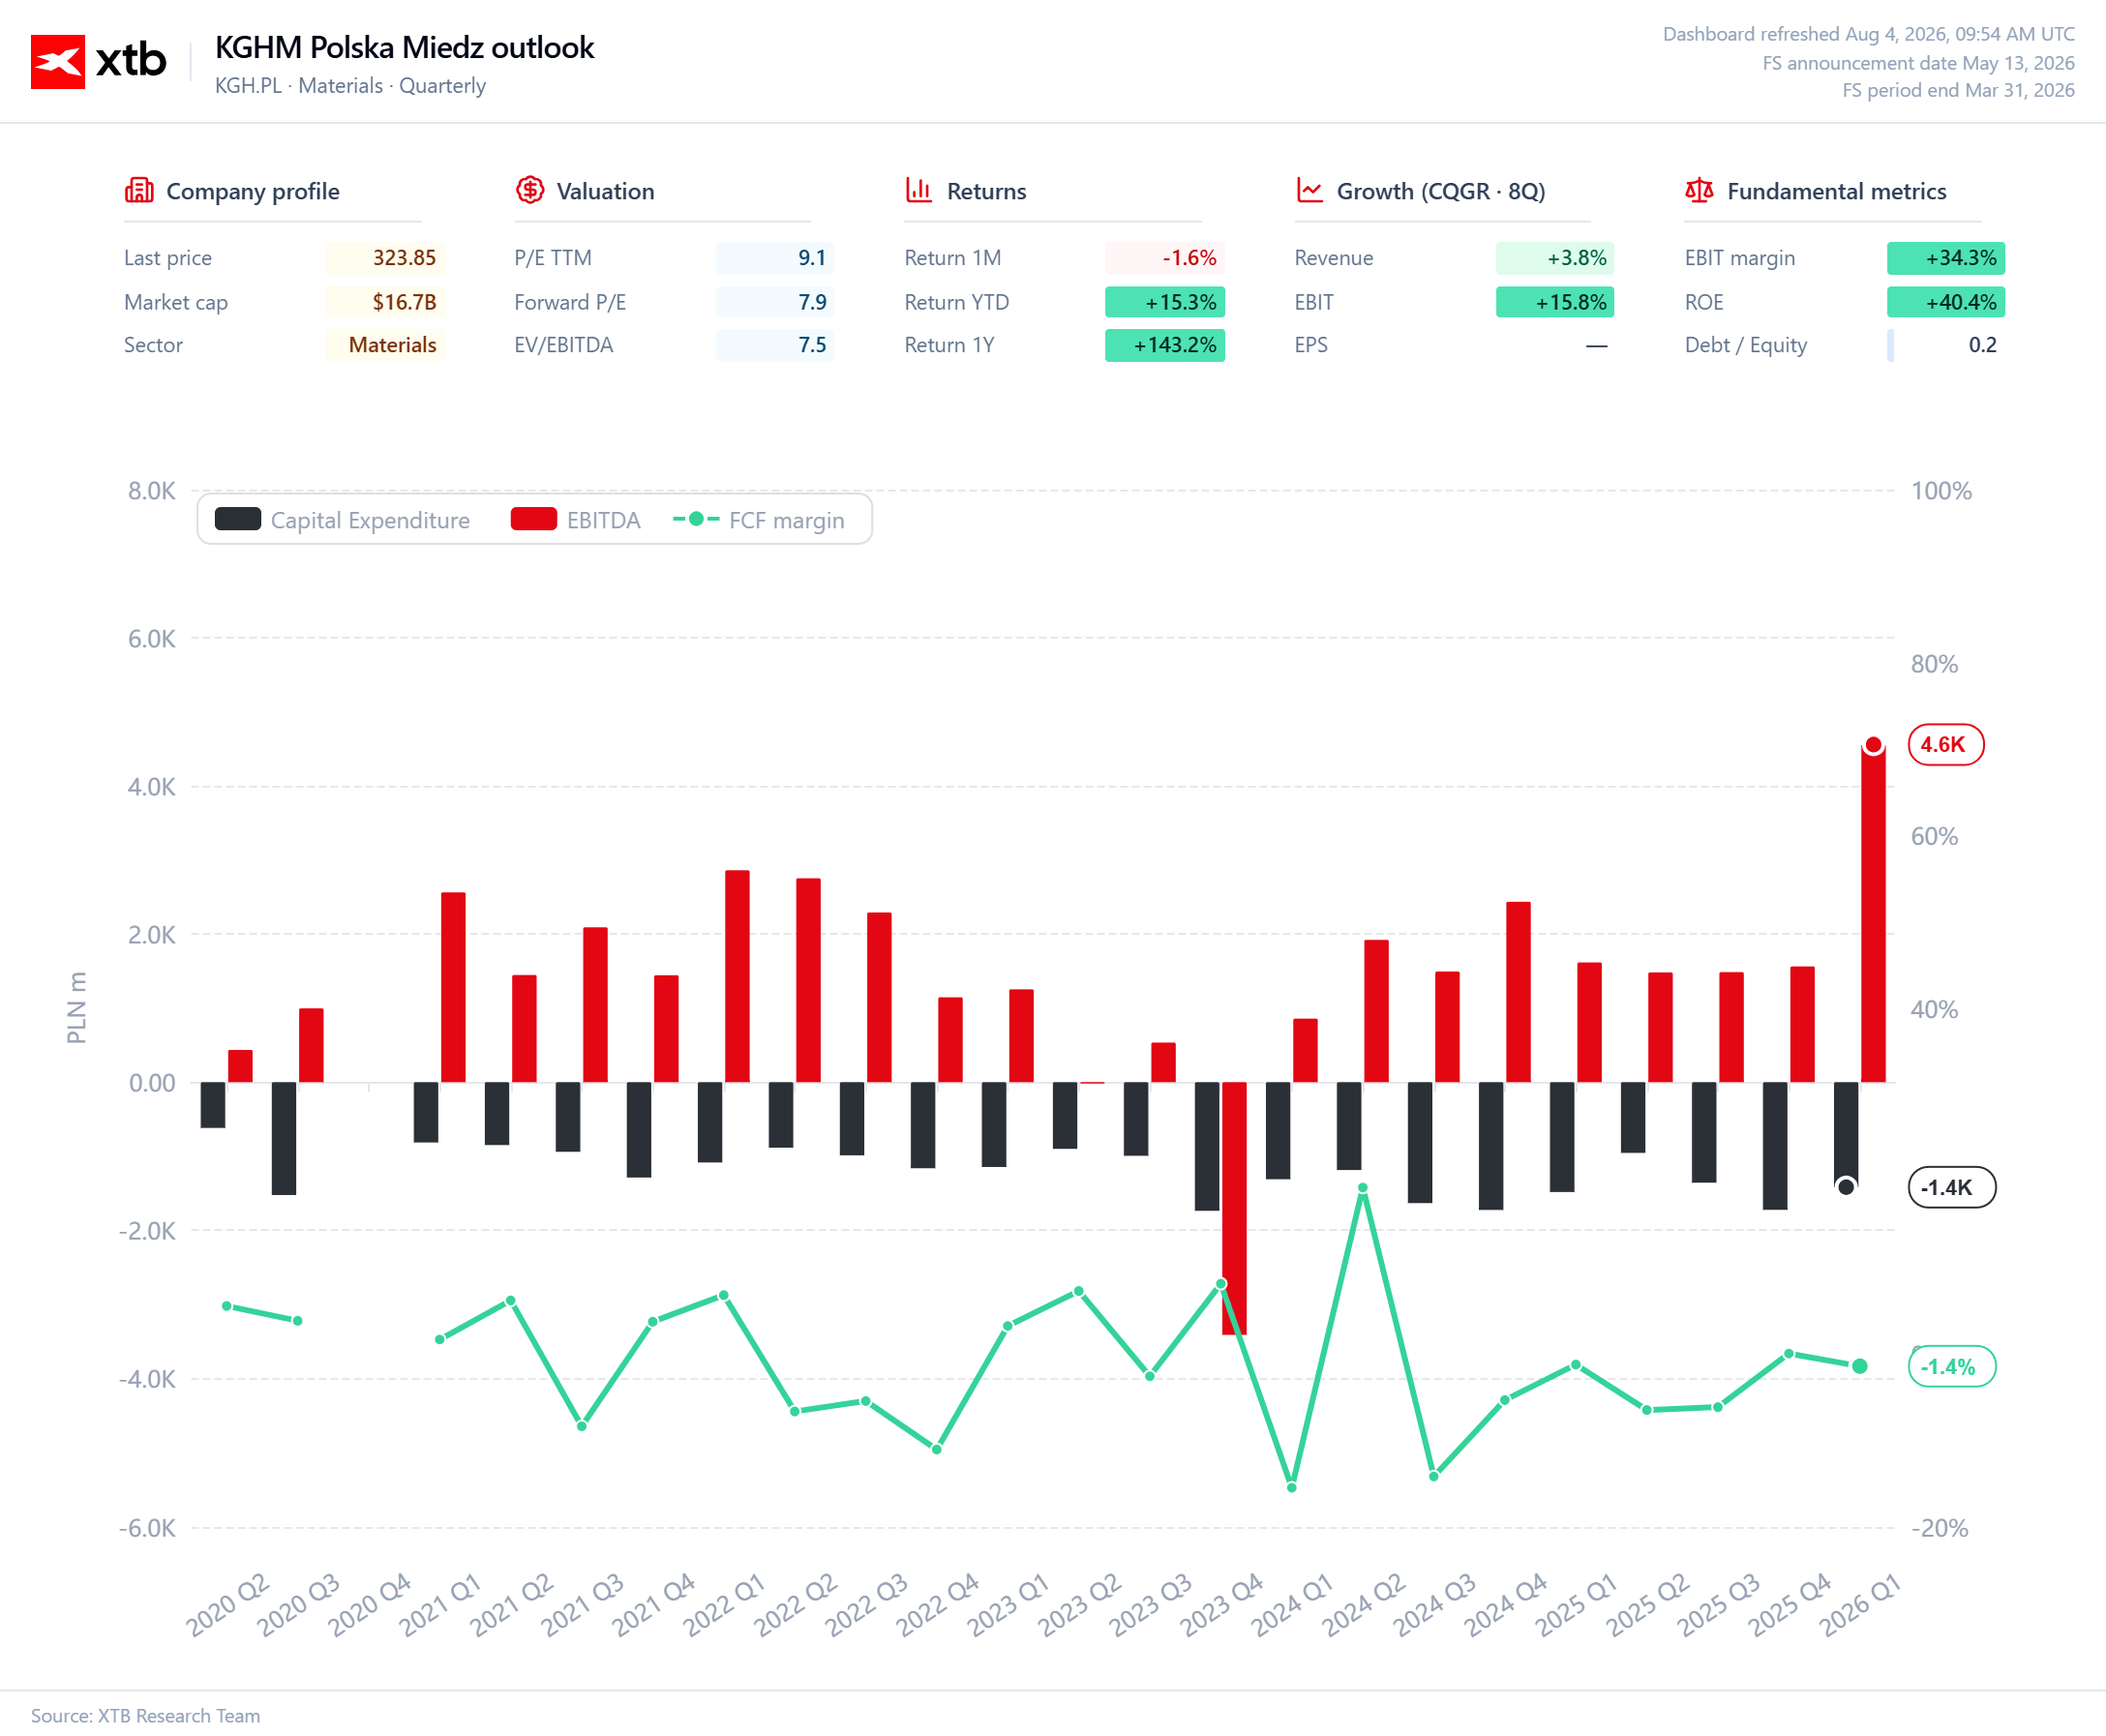
Task: Click the xtb logo
Action: pos(98,61)
